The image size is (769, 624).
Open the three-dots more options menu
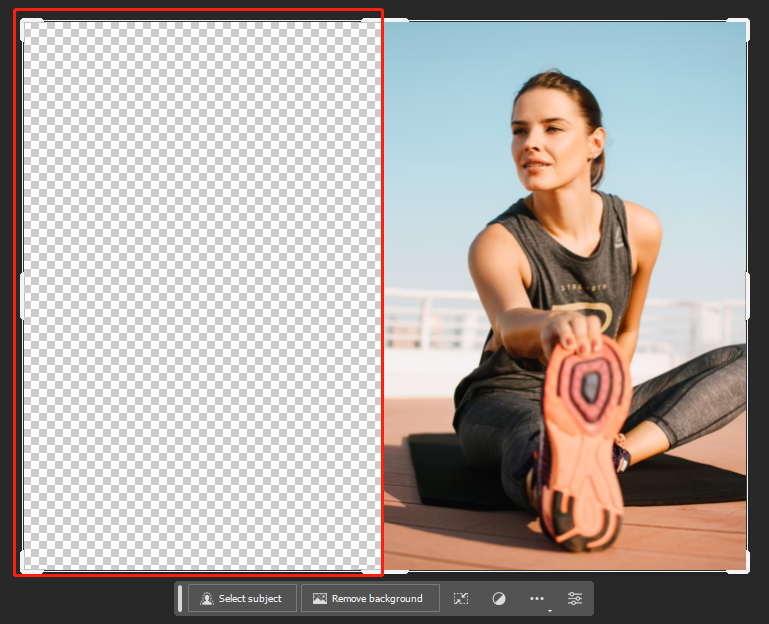click(x=537, y=598)
